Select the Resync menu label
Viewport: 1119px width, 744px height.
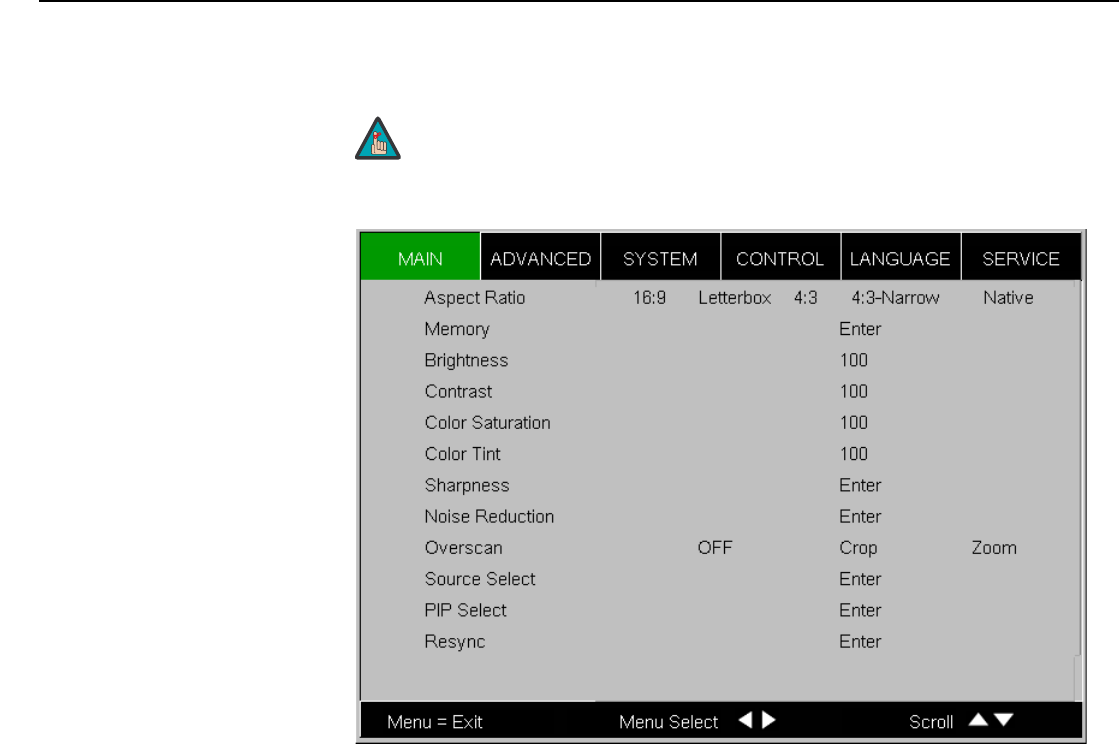tap(455, 642)
